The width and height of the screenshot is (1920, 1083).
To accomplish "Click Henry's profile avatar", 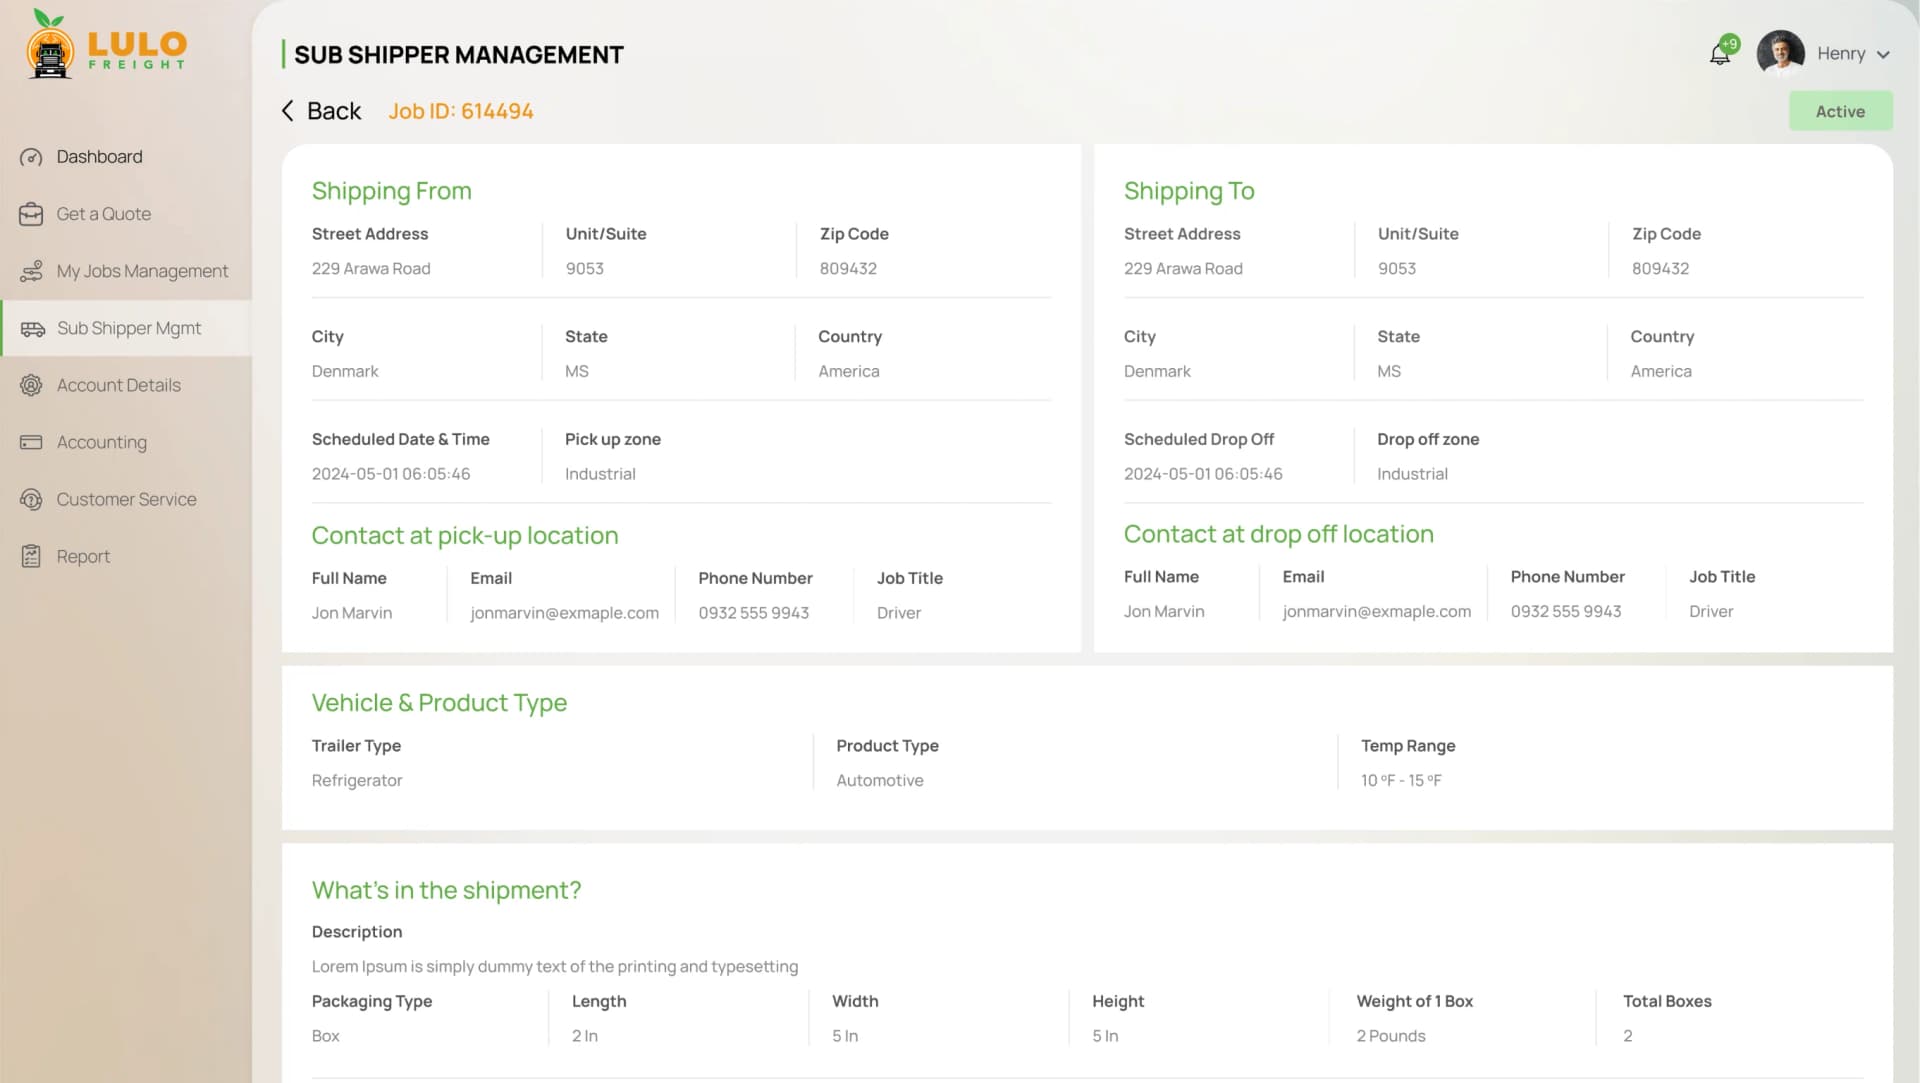I will click(1780, 54).
